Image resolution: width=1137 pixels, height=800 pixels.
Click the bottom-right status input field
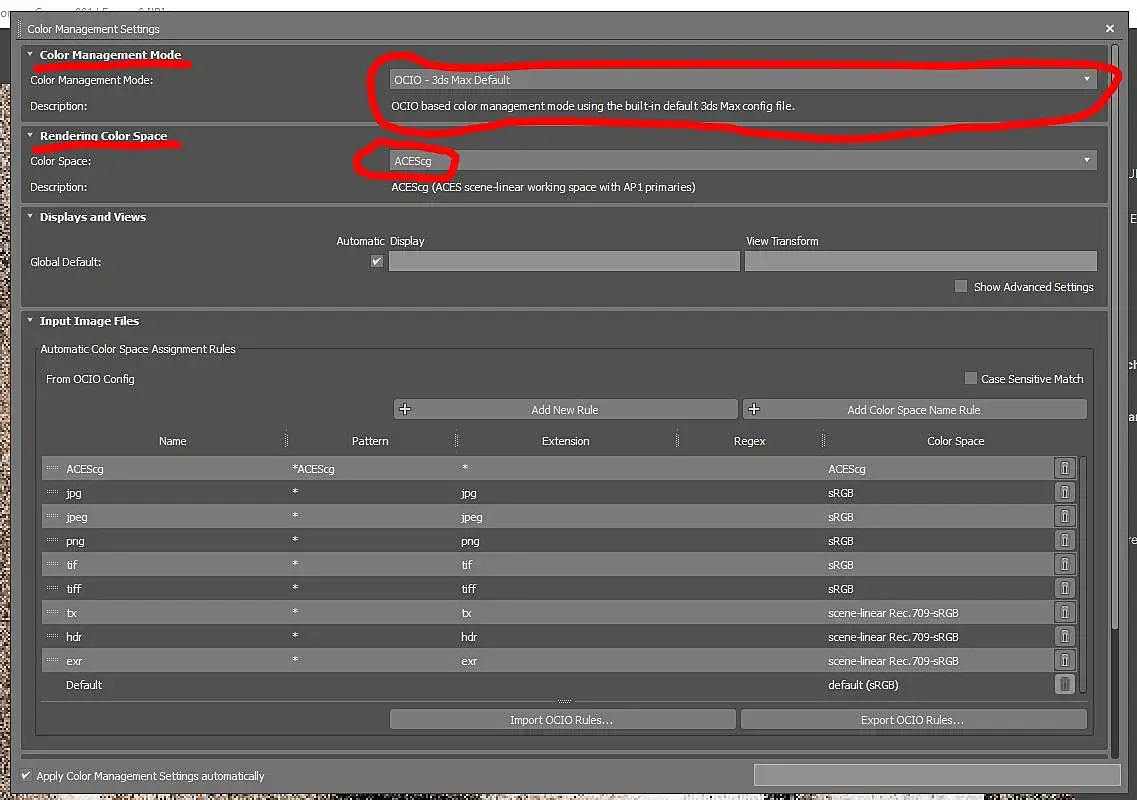point(937,775)
